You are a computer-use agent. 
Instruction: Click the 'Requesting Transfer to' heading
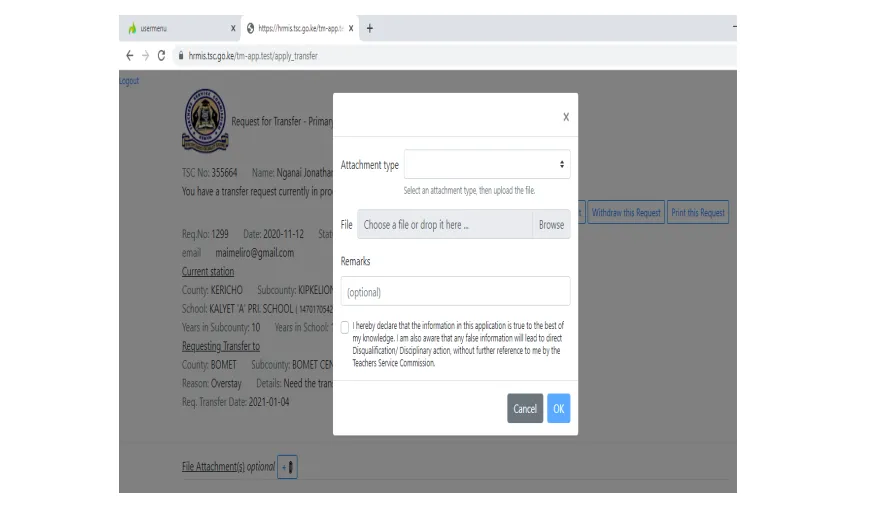(x=221, y=346)
